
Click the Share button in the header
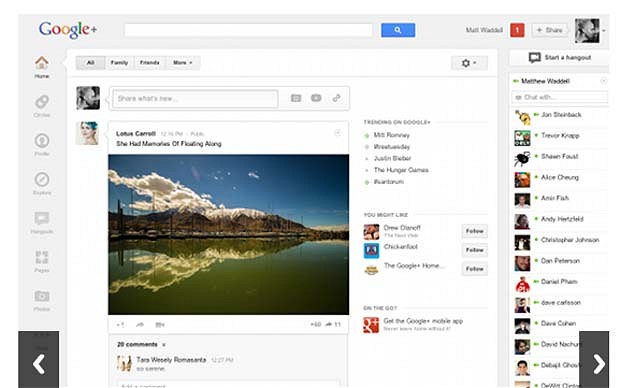coord(550,30)
